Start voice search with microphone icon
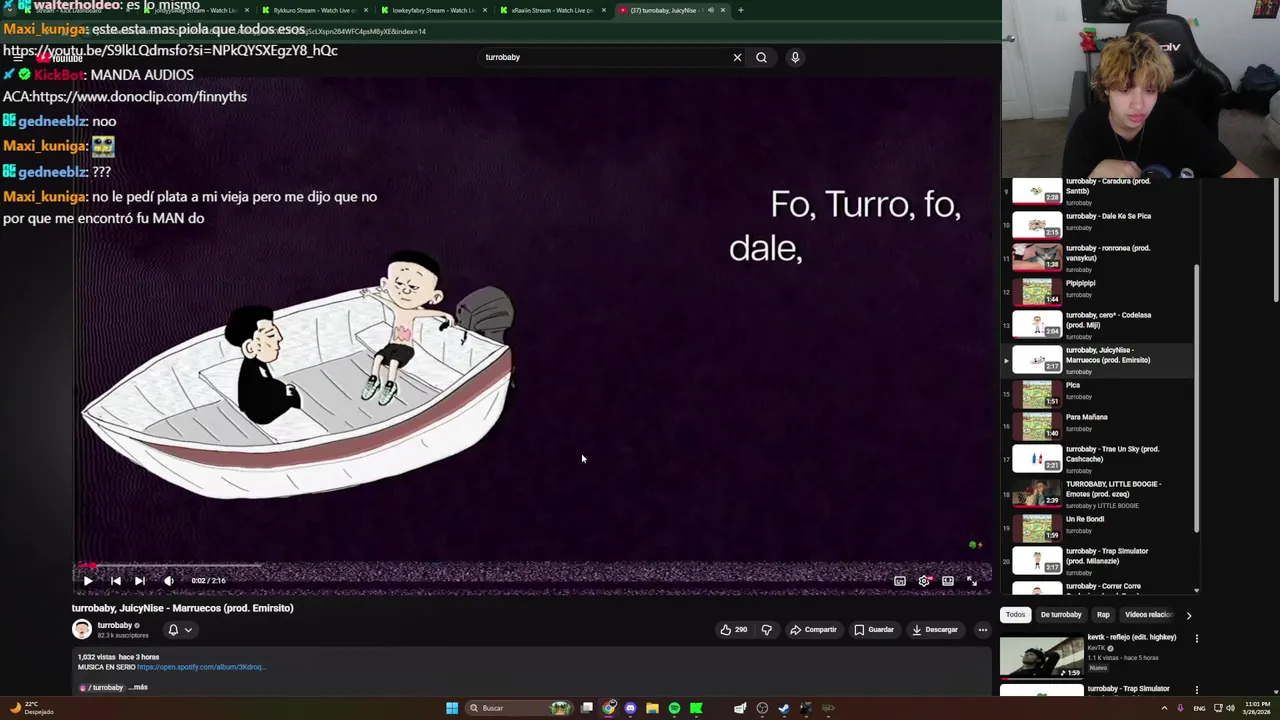 (x=795, y=57)
